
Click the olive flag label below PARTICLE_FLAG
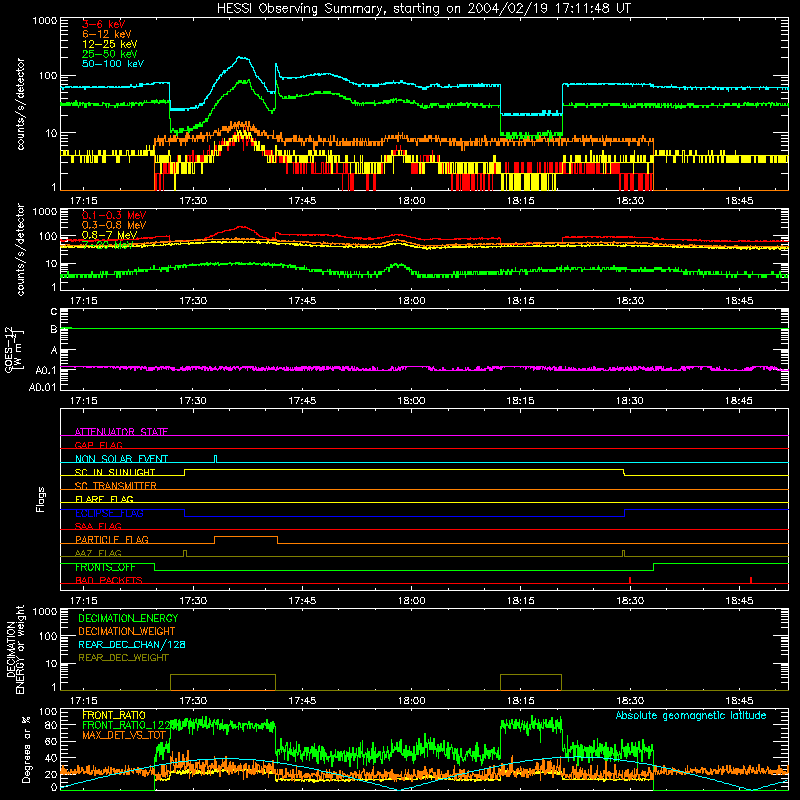click(x=98, y=553)
